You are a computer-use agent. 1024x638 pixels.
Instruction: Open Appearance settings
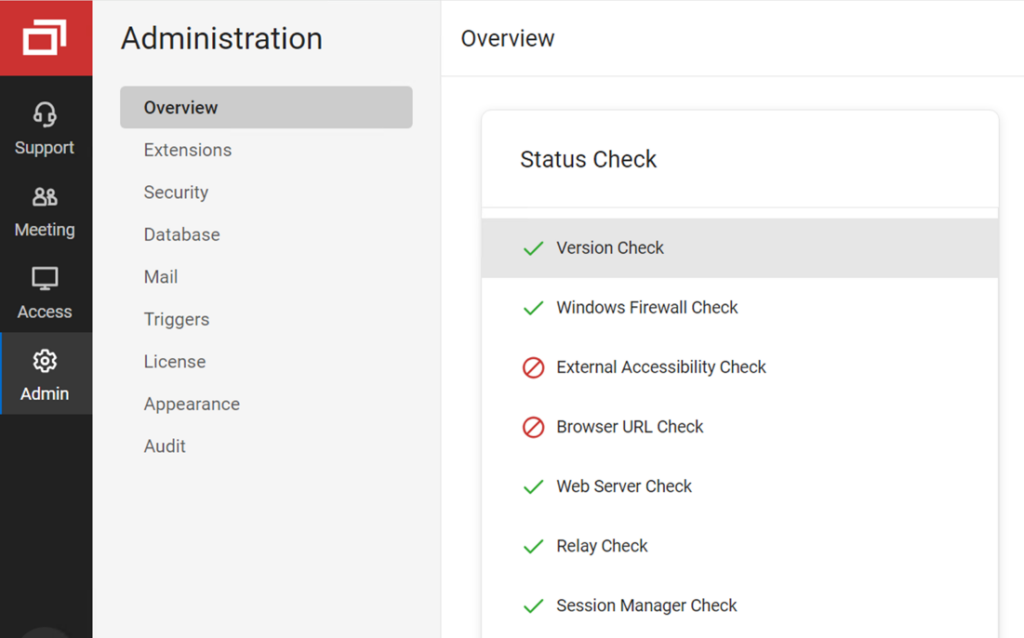pyautogui.click(x=191, y=404)
